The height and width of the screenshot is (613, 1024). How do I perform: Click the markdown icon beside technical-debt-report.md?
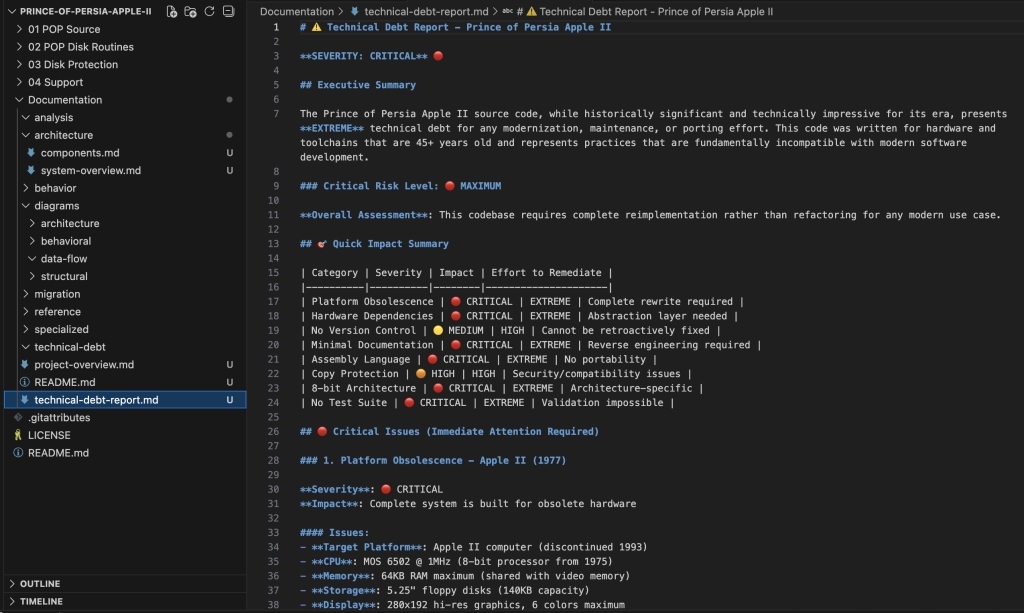click(x=25, y=399)
